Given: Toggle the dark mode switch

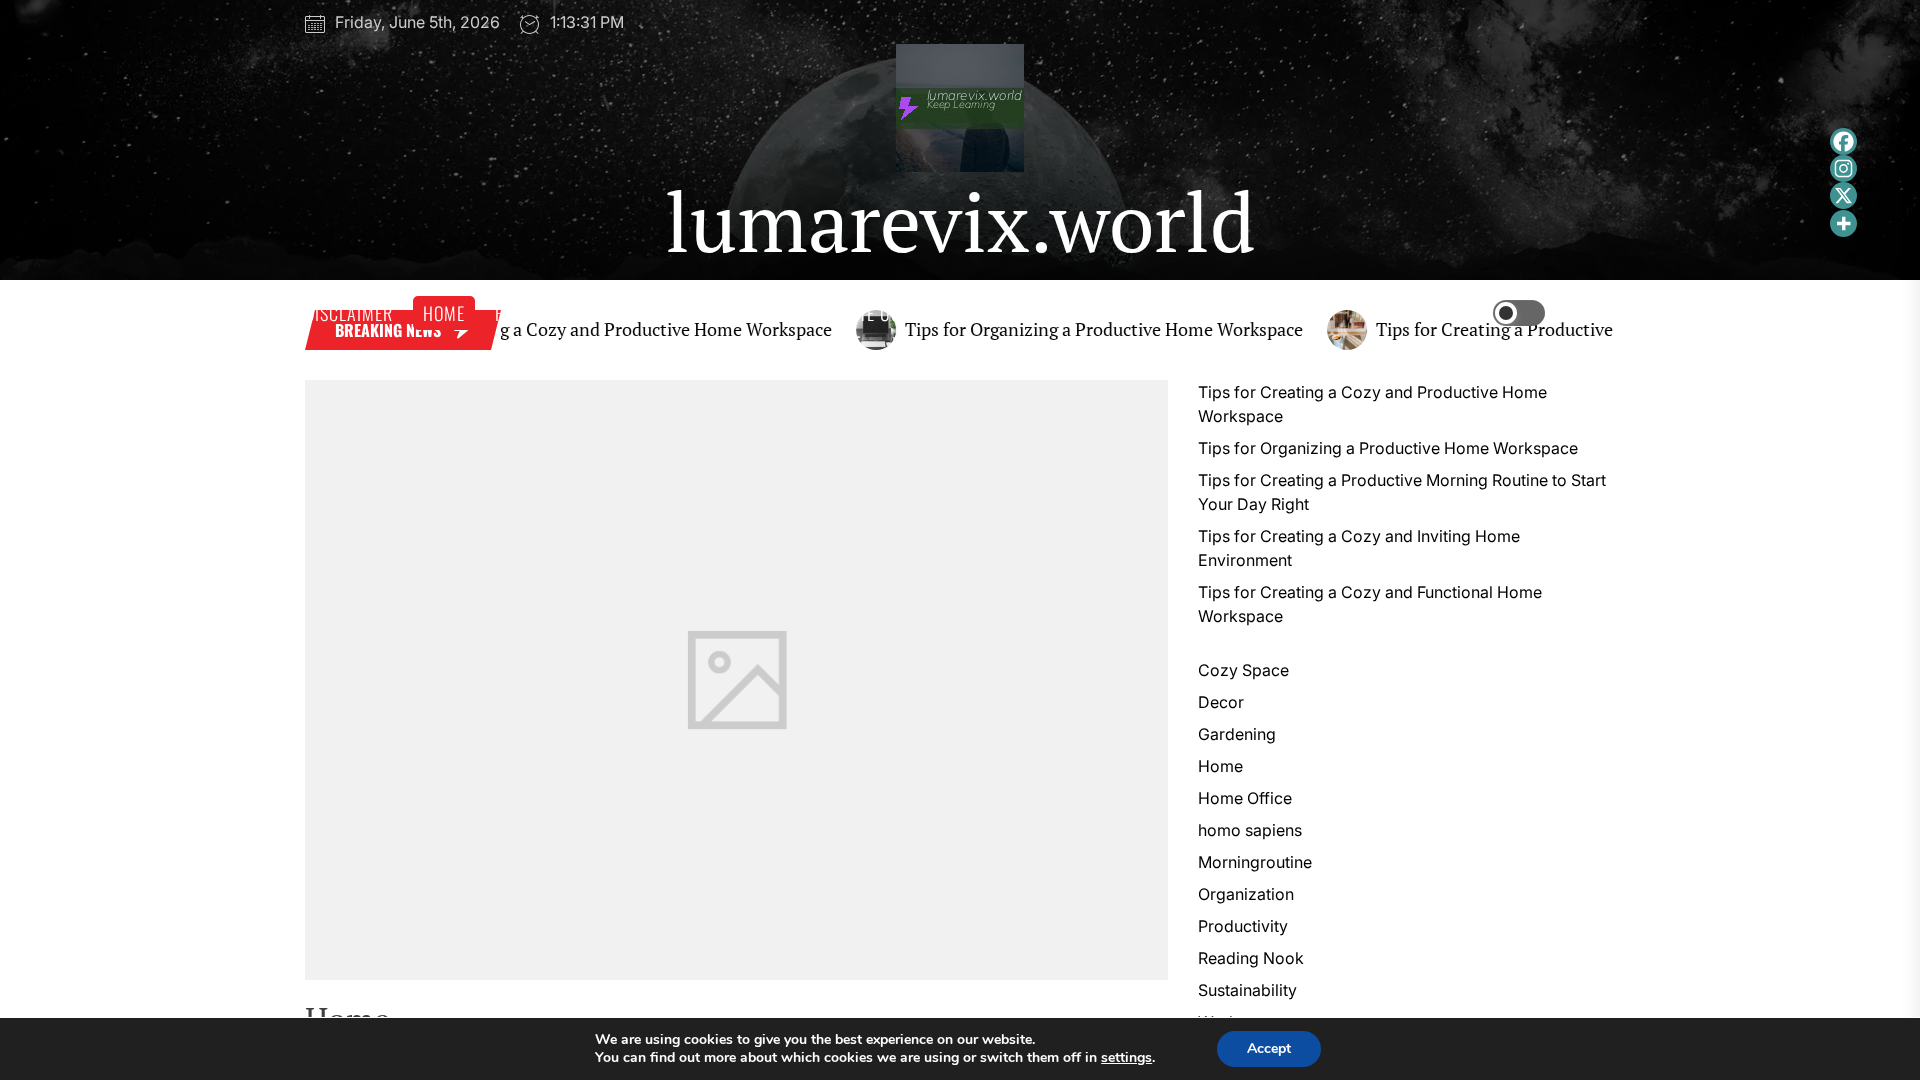Looking at the screenshot, I should click(1519, 313).
